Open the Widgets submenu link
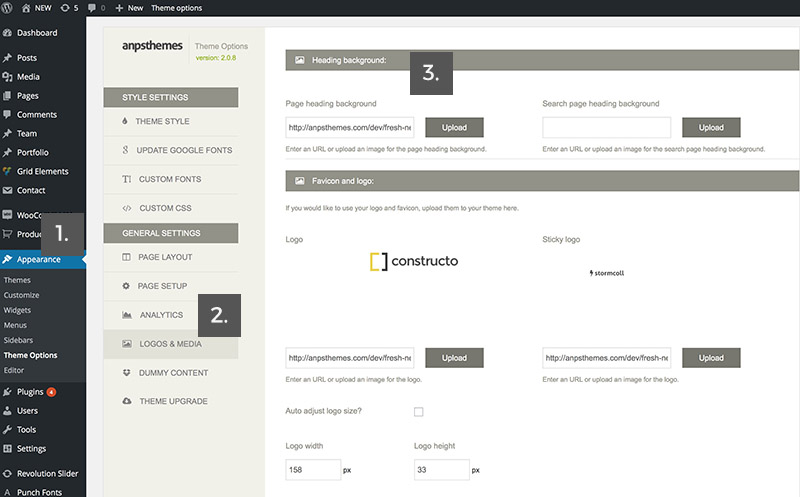800x497 pixels. 17,310
